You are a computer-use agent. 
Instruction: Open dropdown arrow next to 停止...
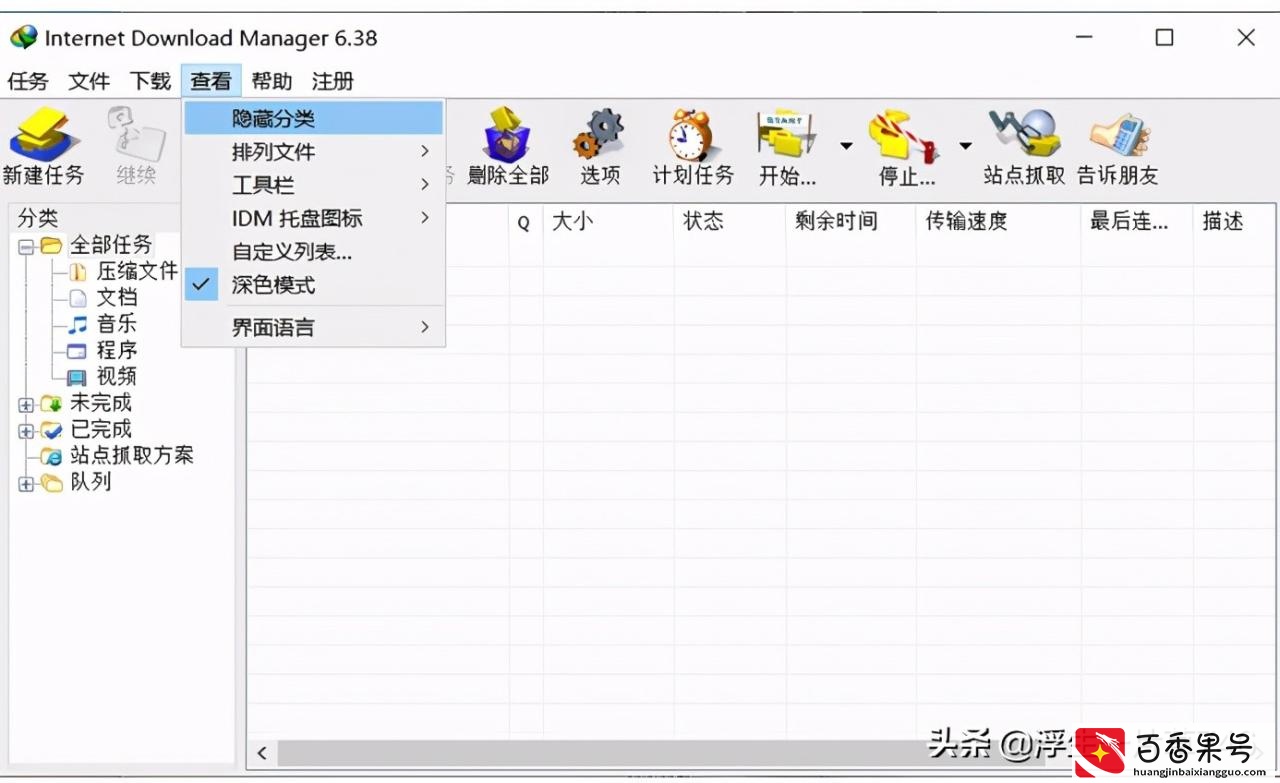[965, 146]
